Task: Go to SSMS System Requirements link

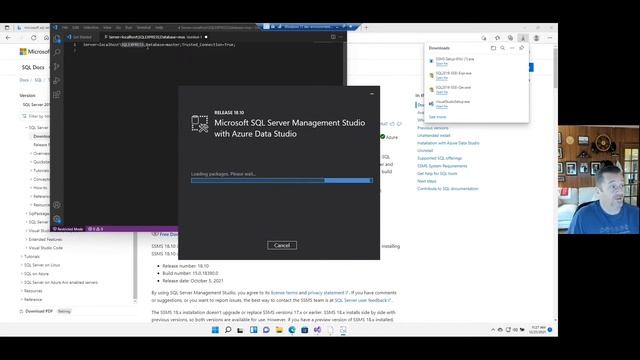Action: tap(442, 166)
